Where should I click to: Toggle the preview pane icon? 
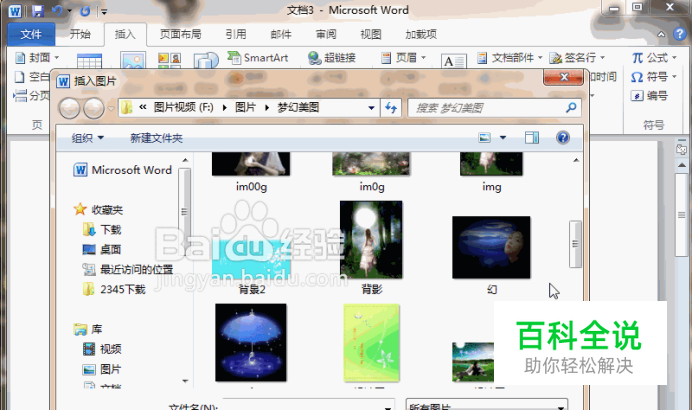tap(532, 138)
